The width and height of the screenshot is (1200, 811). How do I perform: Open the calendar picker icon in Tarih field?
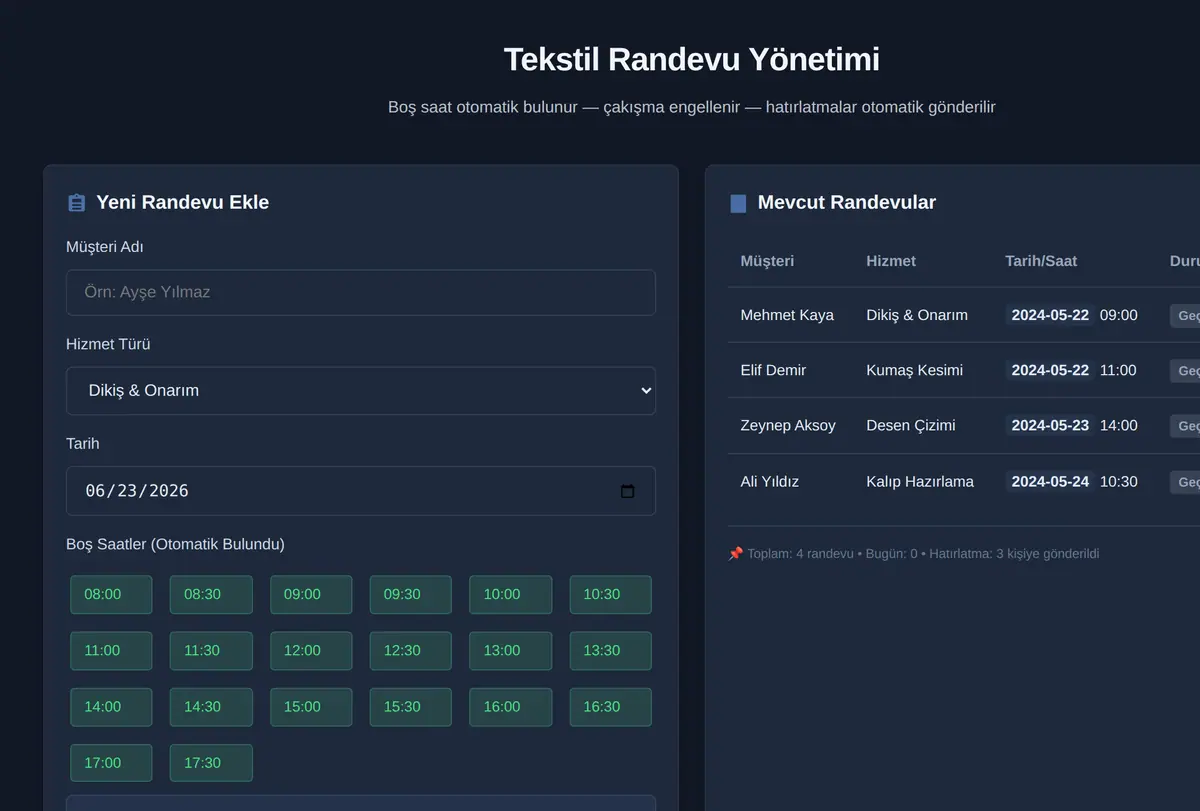[x=628, y=491]
